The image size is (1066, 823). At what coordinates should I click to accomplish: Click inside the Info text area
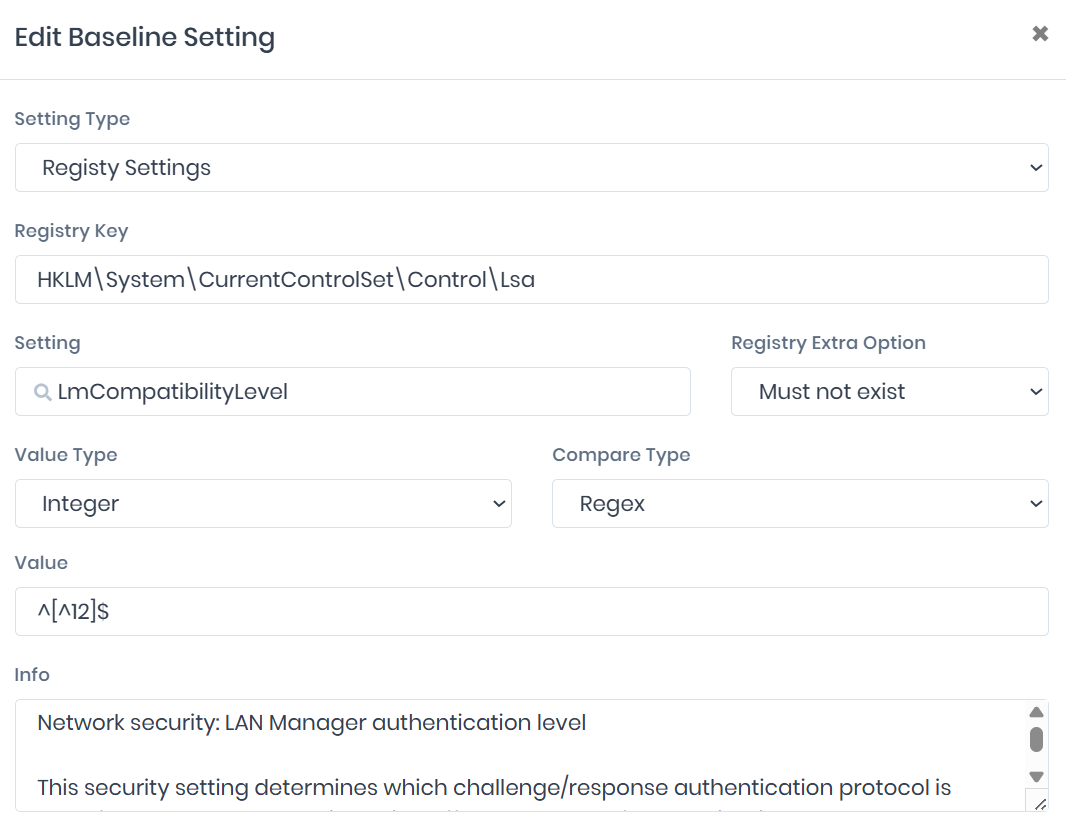click(x=500, y=755)
